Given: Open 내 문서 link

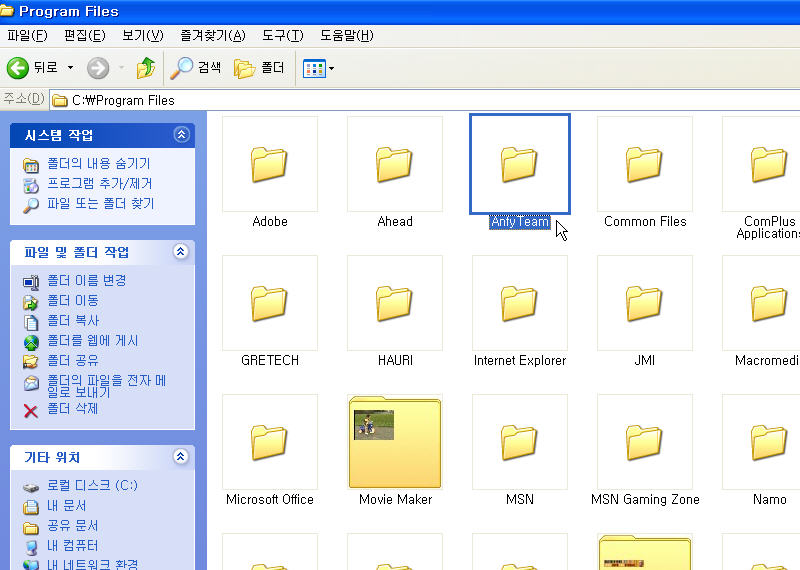Looking at the screenshot, I should click(67, 506).
